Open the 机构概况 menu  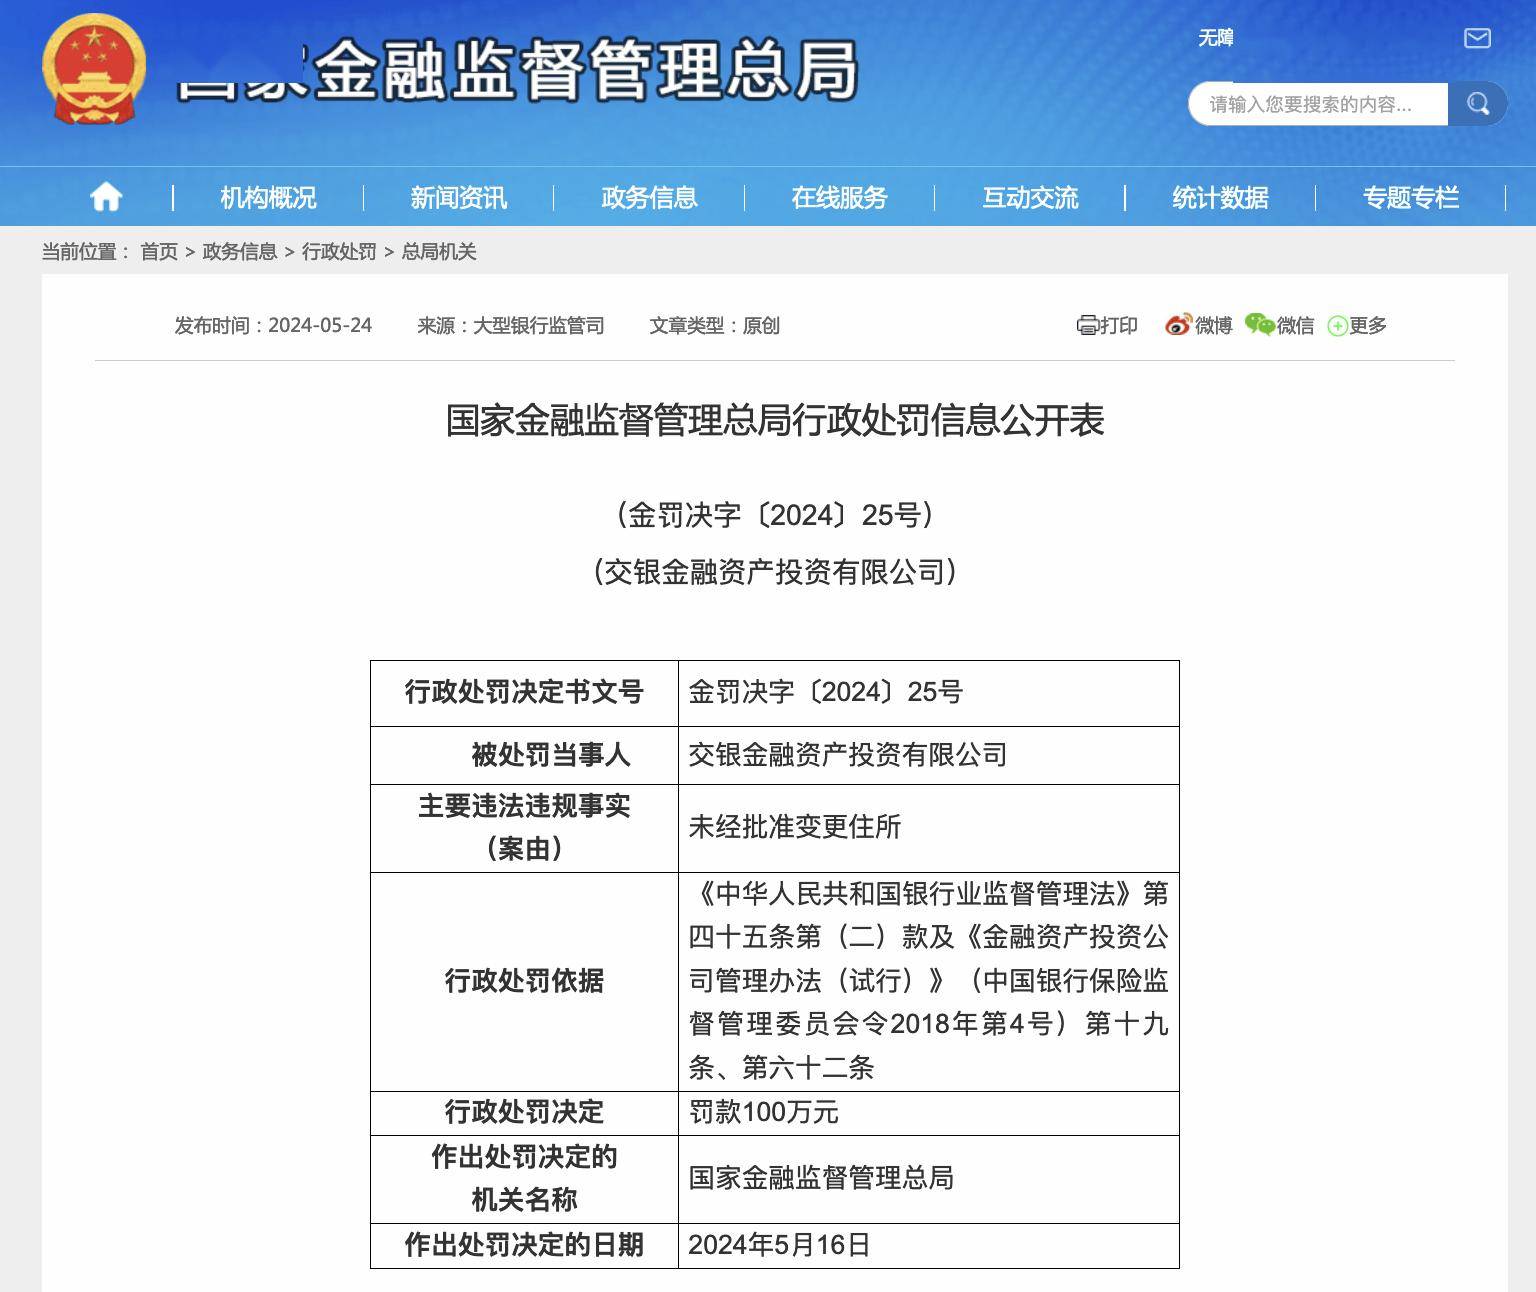click(268, 197)
